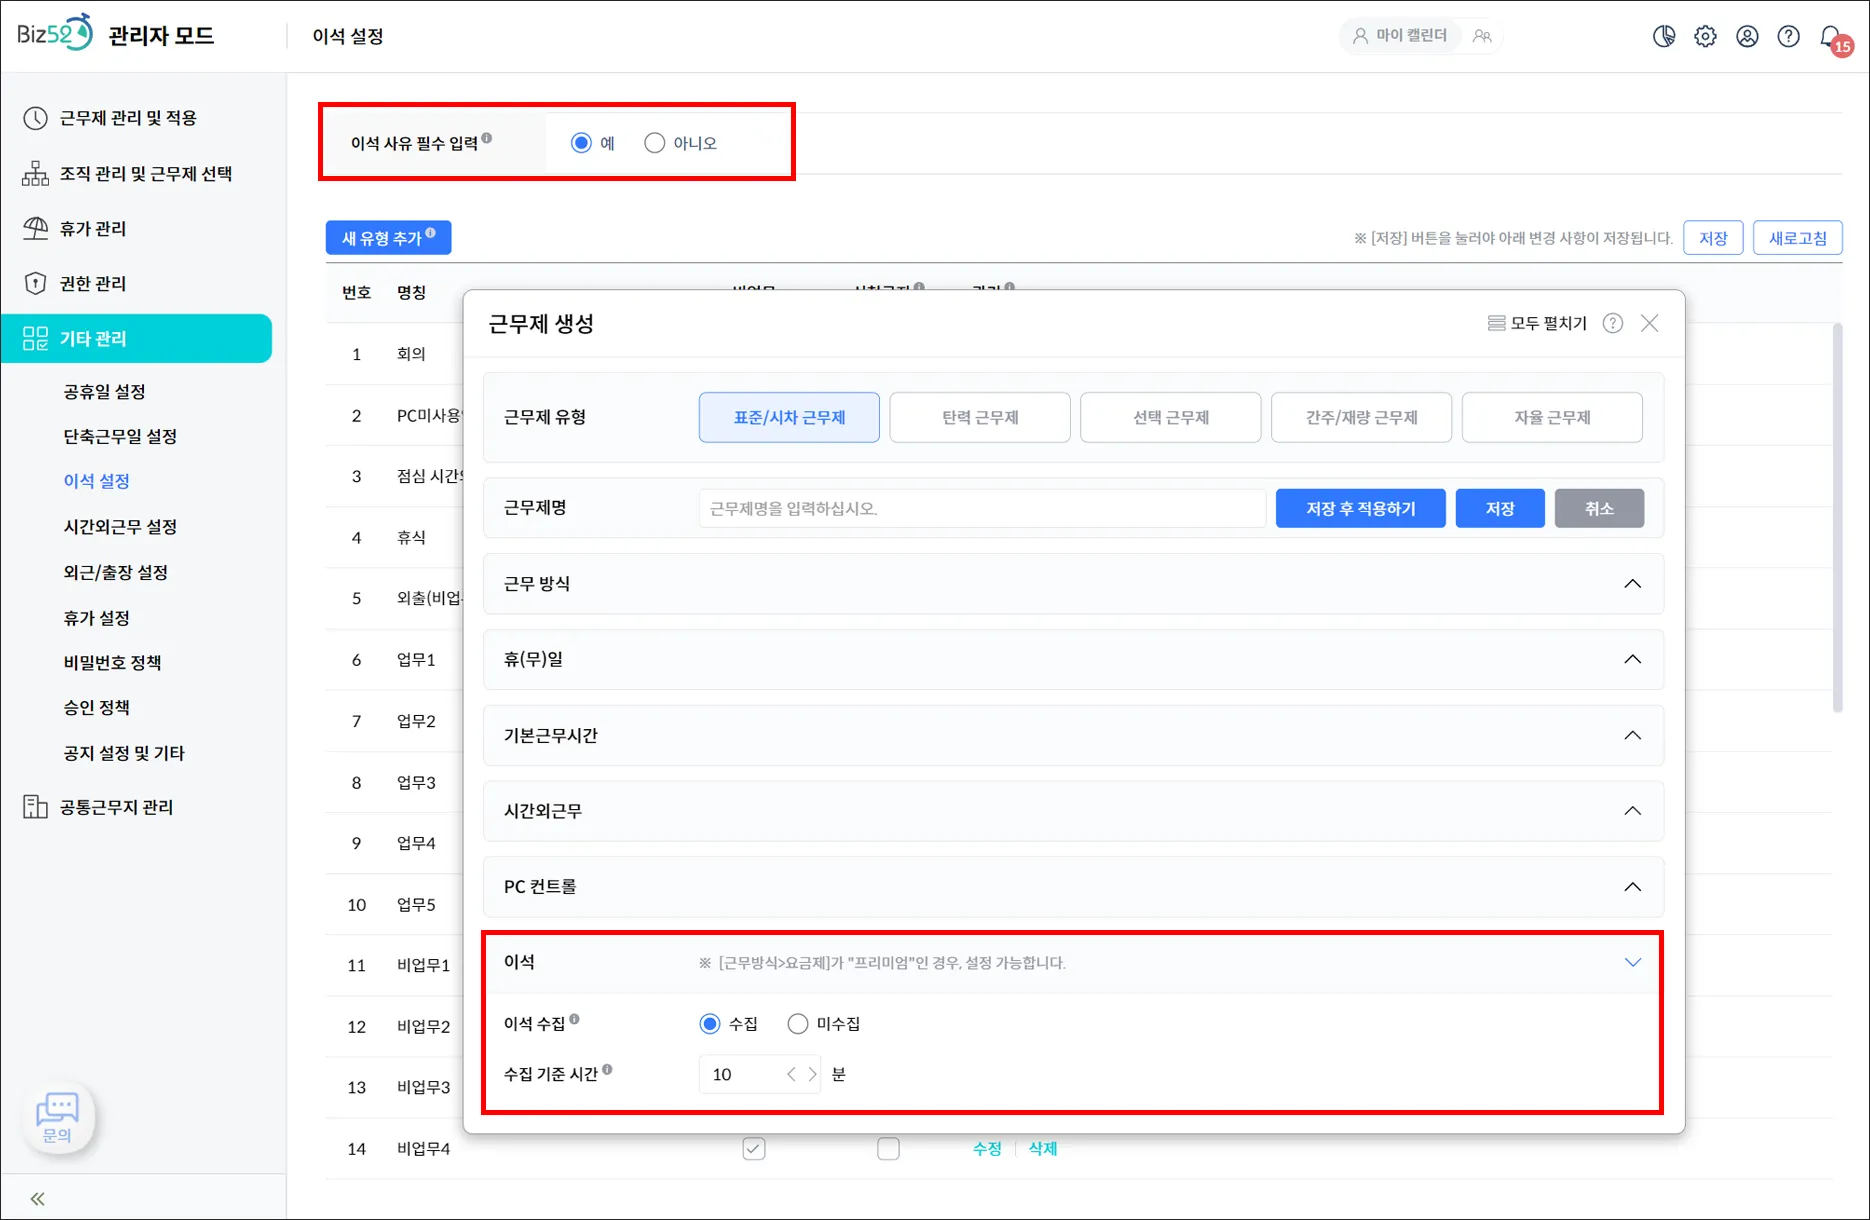Click the 저장 후 적용하기 button
Viewport: 1870px width, 1220px height.
click(x=1360, y=508)
